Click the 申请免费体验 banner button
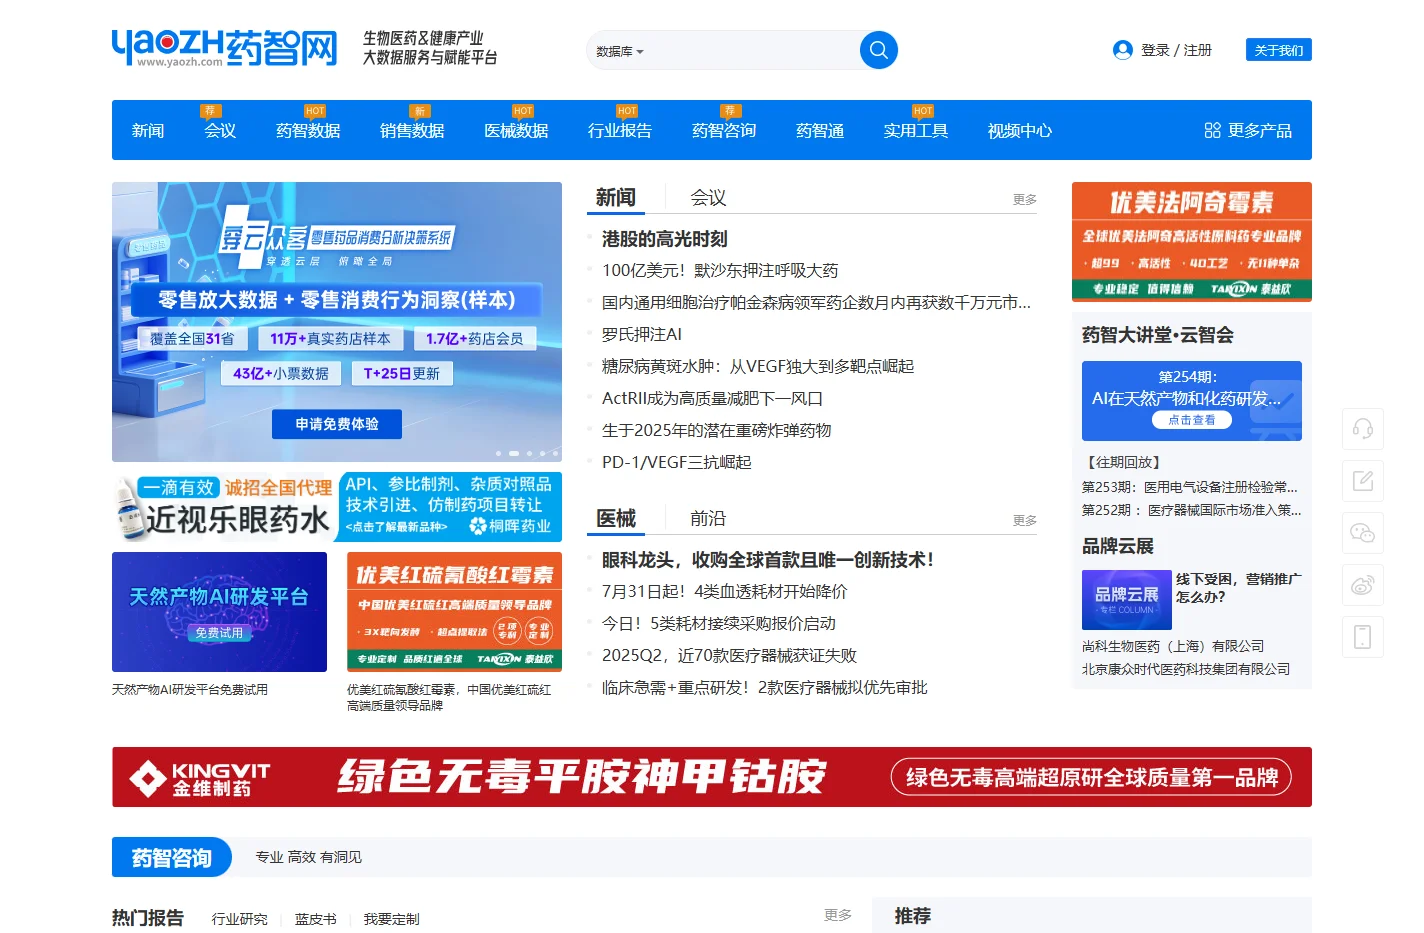 337,424
